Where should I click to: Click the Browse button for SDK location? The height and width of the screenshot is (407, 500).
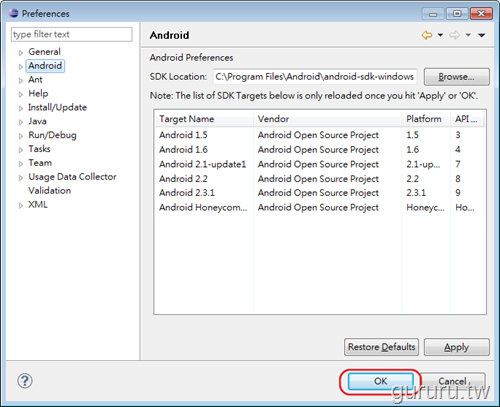pyautogui.click(x=457, y=77)
